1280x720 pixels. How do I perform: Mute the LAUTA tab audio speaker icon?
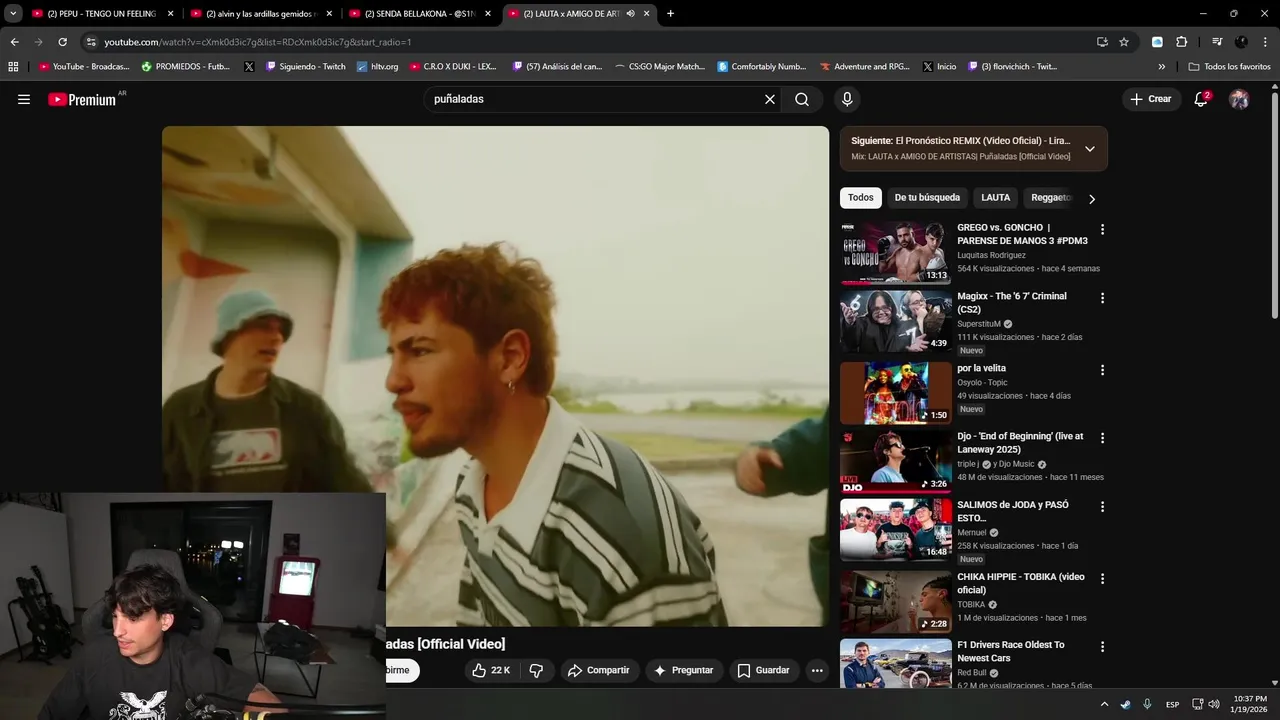click(x=630, y=14)
